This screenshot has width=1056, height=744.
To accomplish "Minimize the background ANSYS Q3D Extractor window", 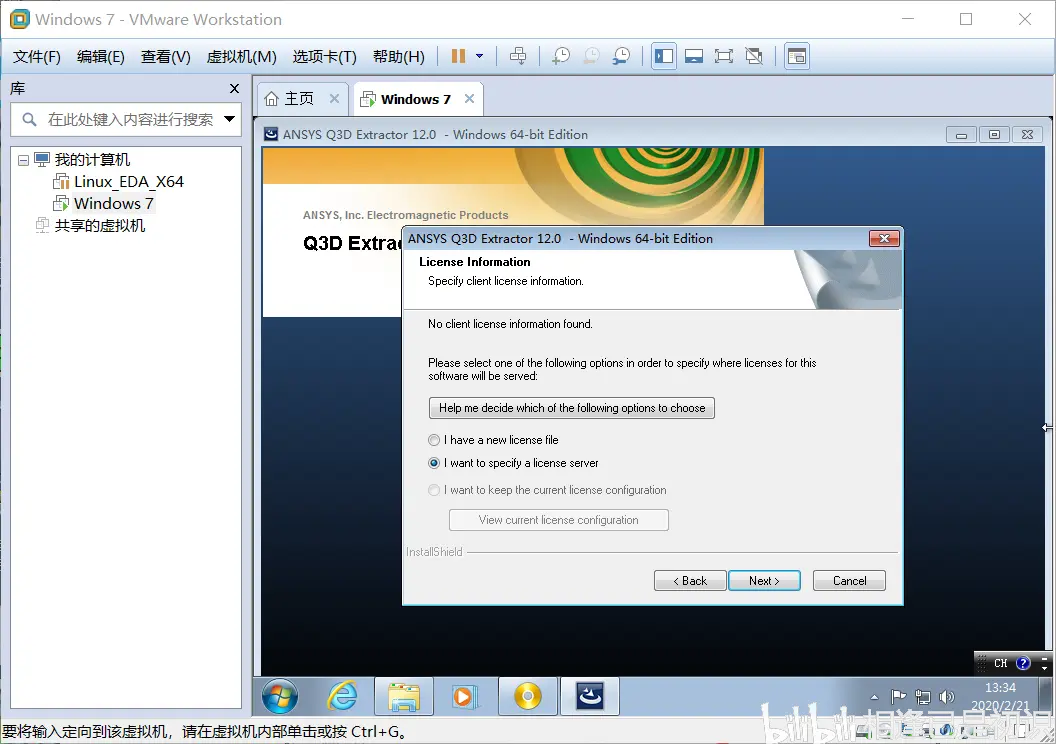I will point(961,135).
